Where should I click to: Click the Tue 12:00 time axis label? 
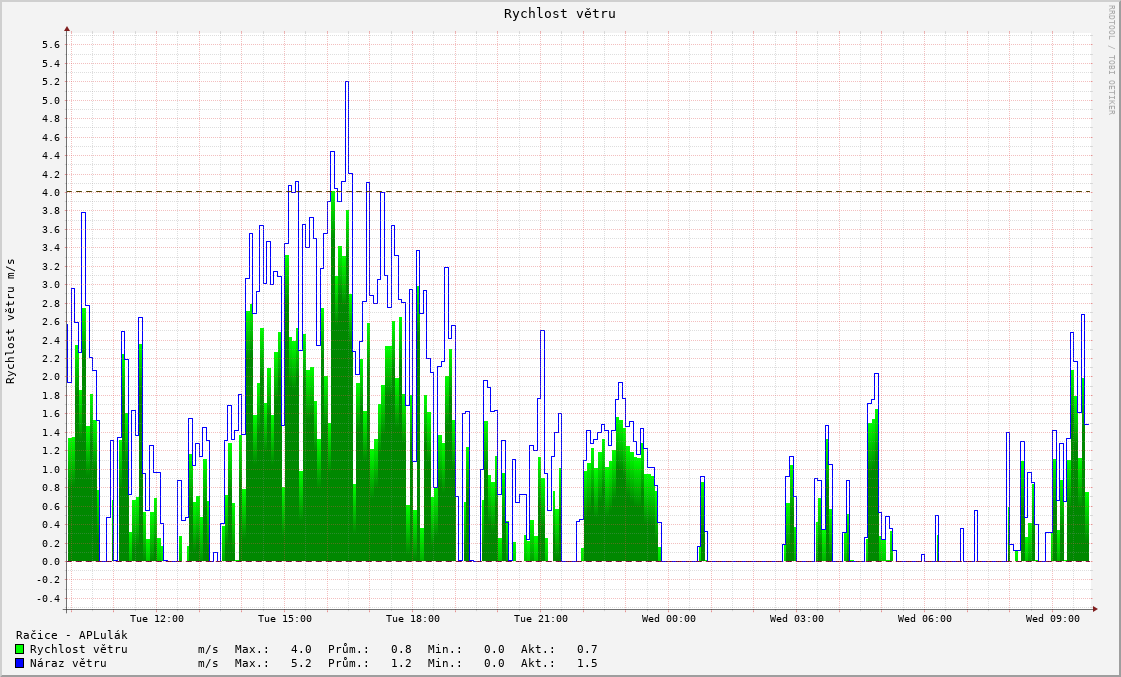157,618
